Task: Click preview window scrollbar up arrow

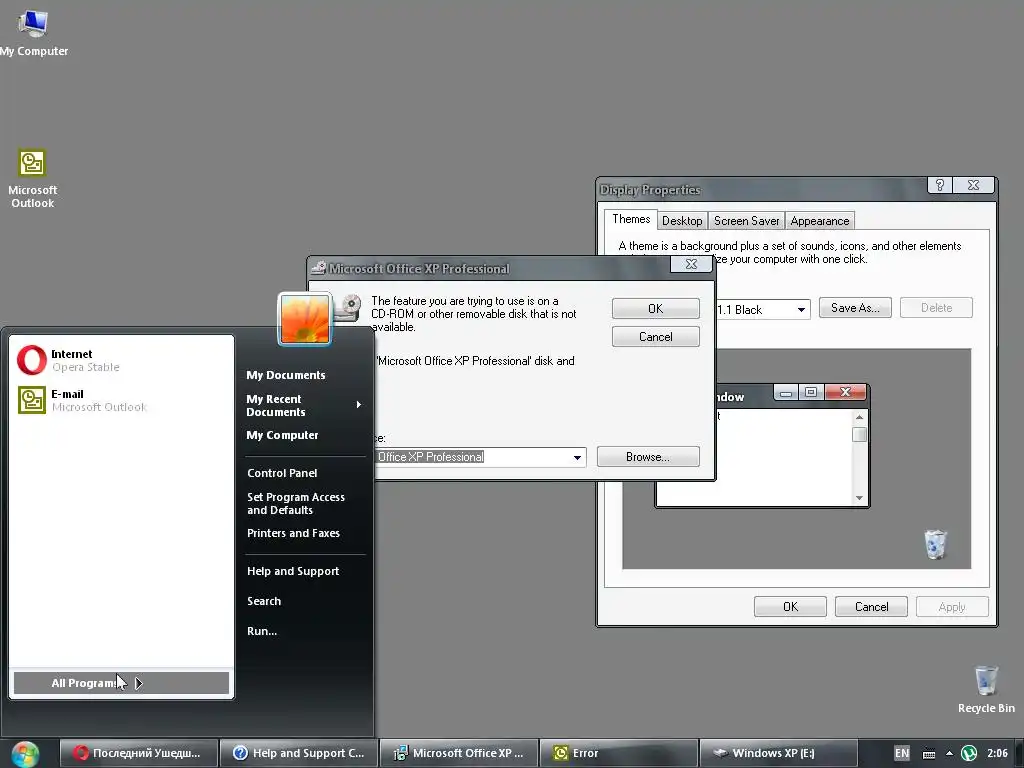Action: (859, 417)
